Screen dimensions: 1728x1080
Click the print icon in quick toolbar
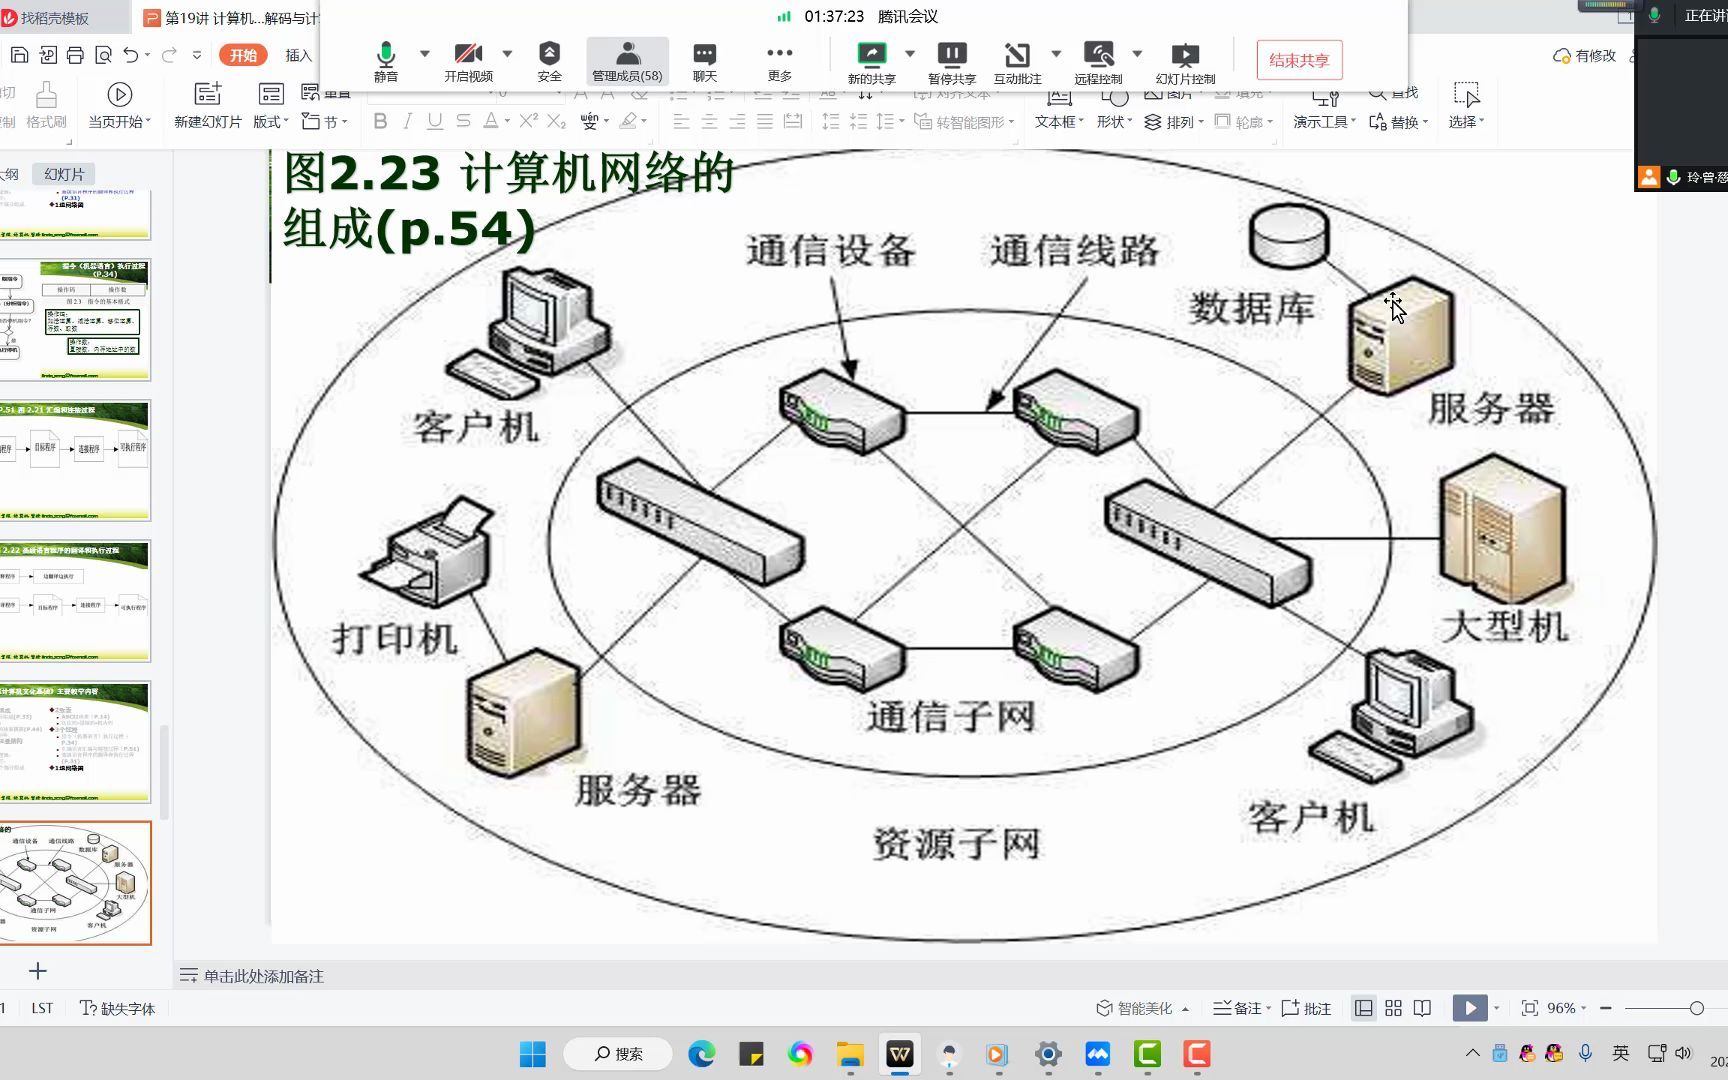[75, 55]
